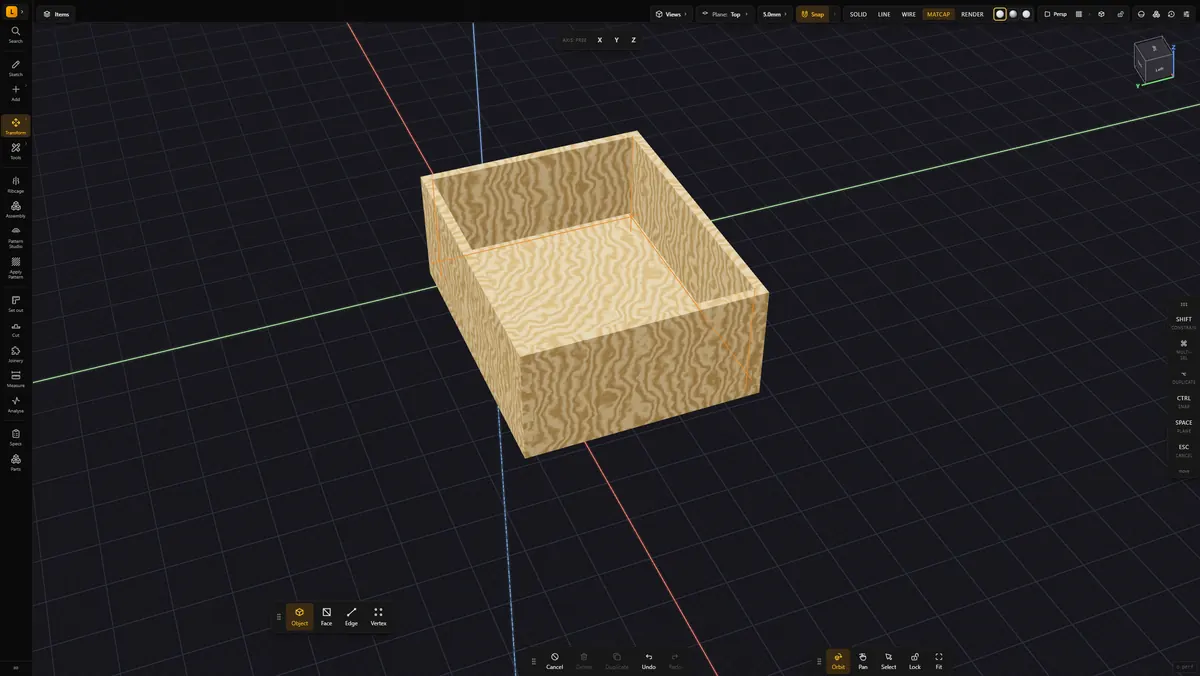The height and width of the screenshot is (676, 1200).
Task: Expand the Views dropdown
Action: (670, 14)
